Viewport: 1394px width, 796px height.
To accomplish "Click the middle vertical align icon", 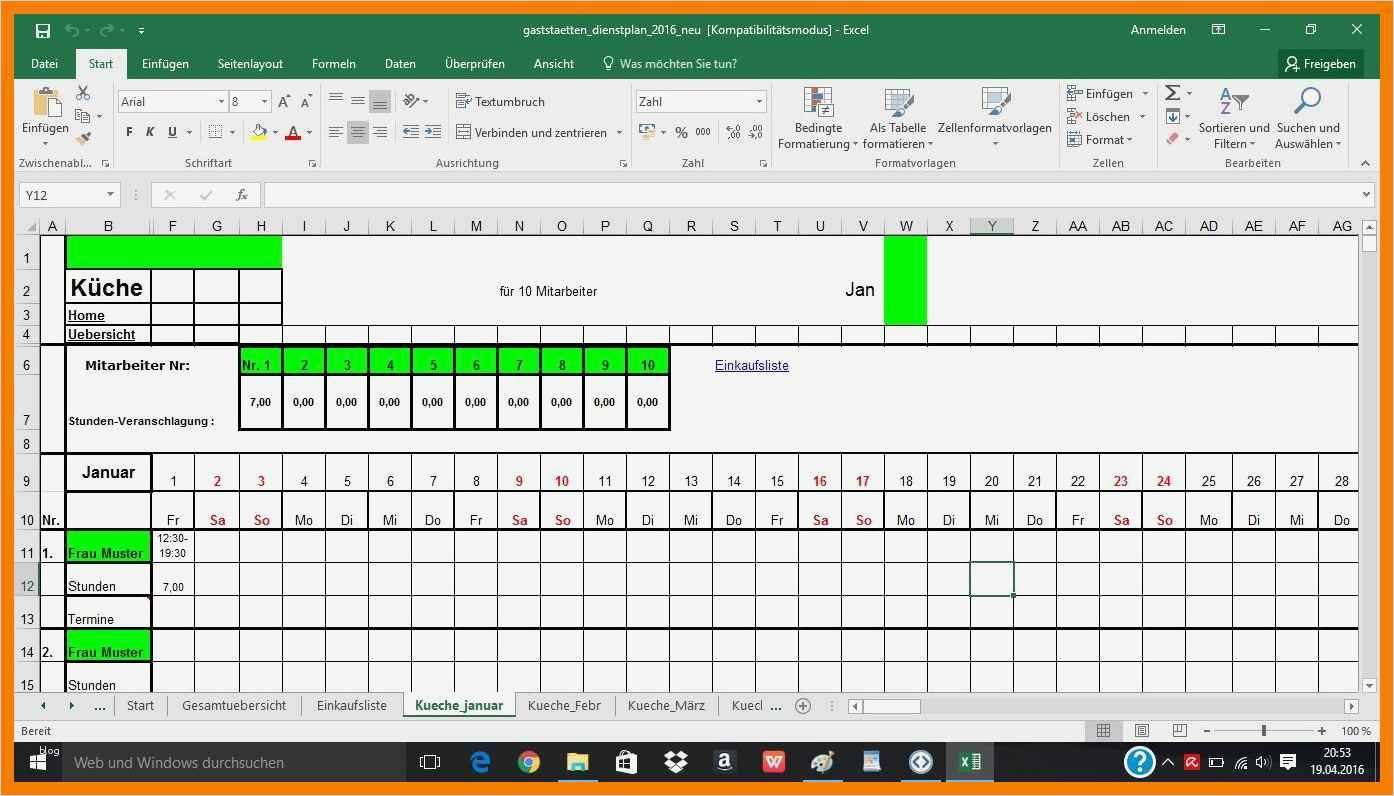I will point(358,101).
